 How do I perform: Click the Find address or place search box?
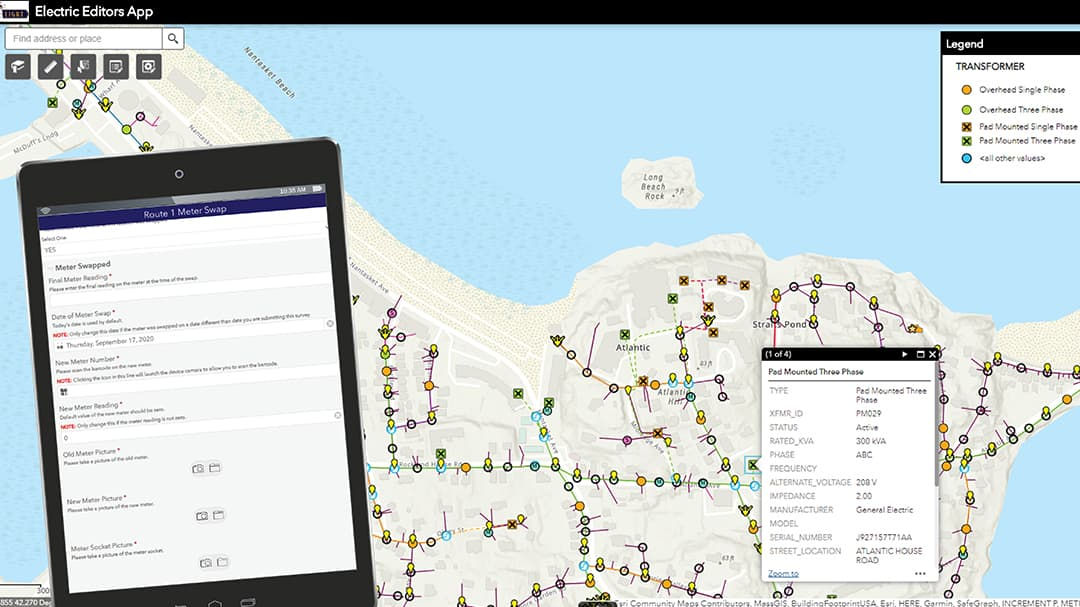(x=85, y=38)
